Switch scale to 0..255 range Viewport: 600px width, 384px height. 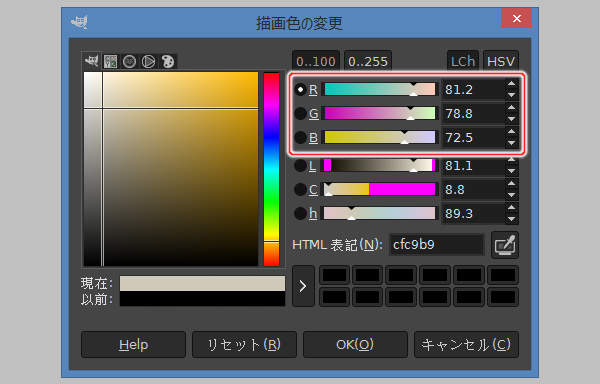click(368, 61)
